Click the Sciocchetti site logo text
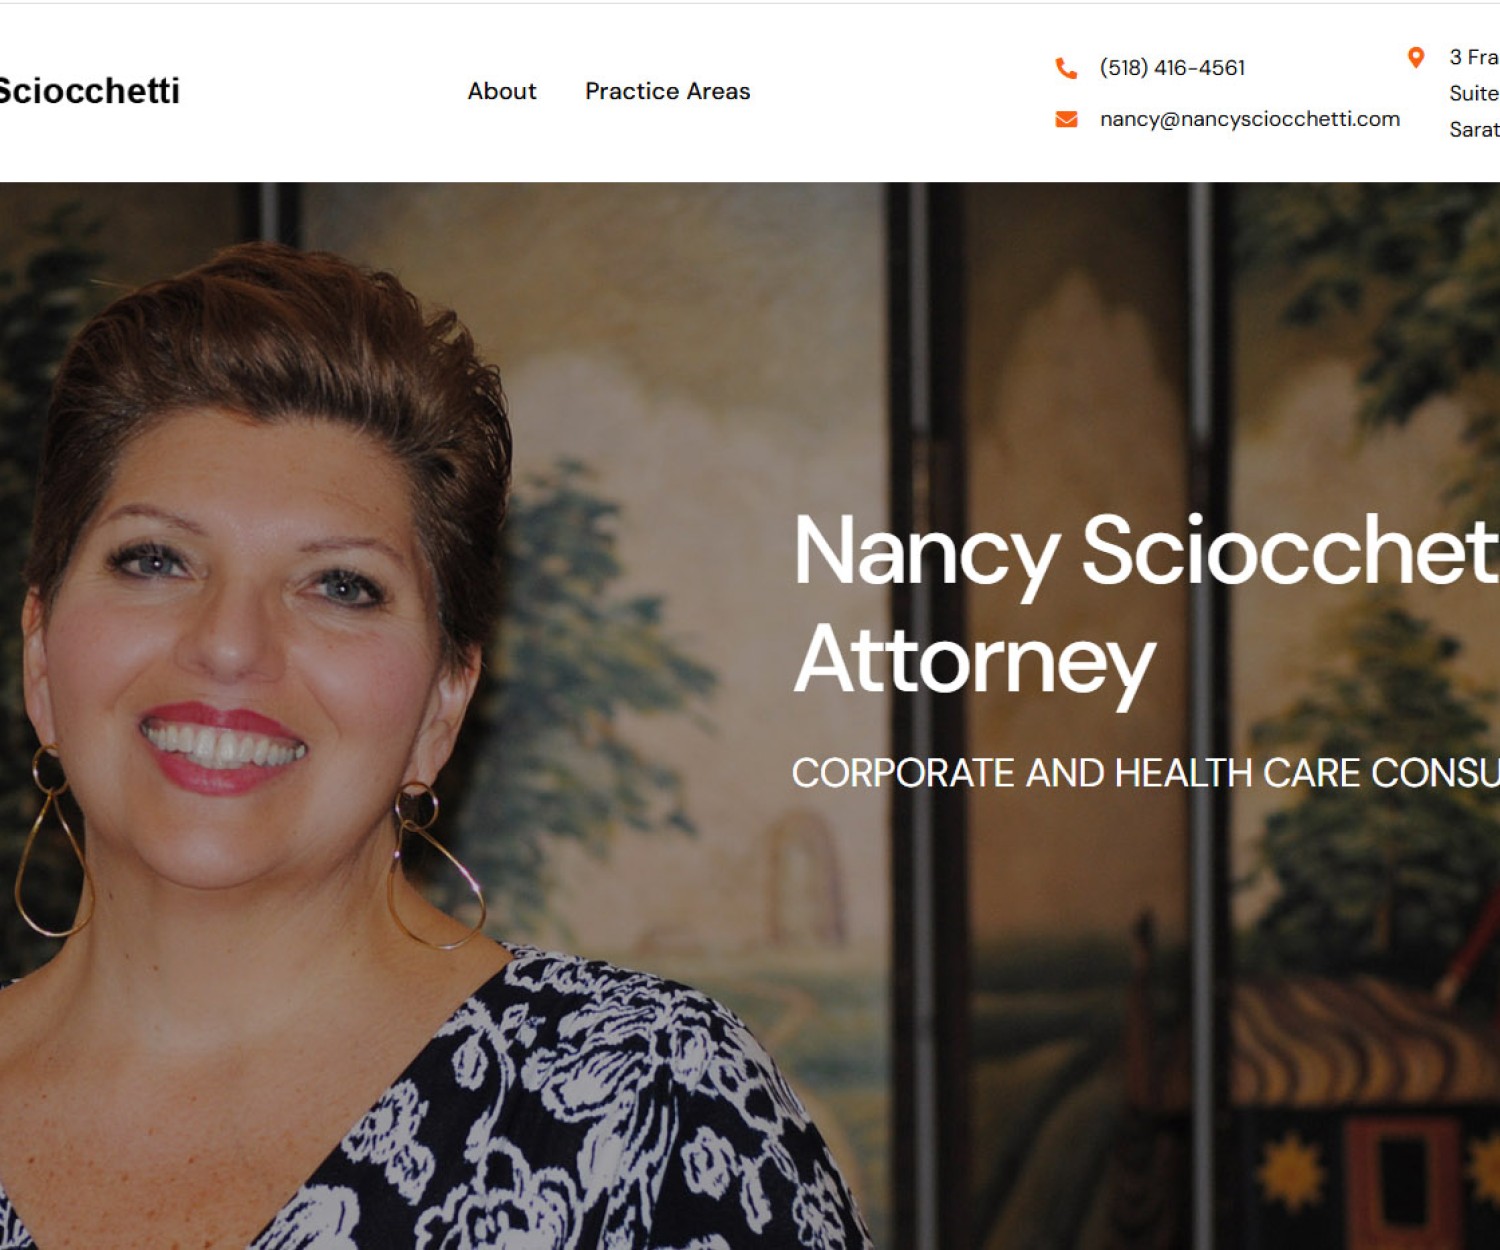Image resolution: width=1500 pixels, height=1250 pixels. point(89,91)
